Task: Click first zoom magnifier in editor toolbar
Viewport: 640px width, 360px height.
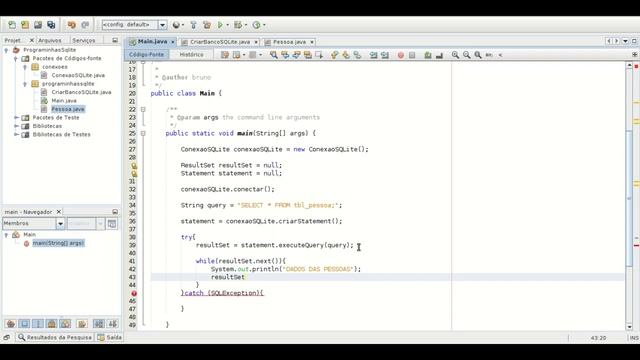Action: (x=455, y=55)
